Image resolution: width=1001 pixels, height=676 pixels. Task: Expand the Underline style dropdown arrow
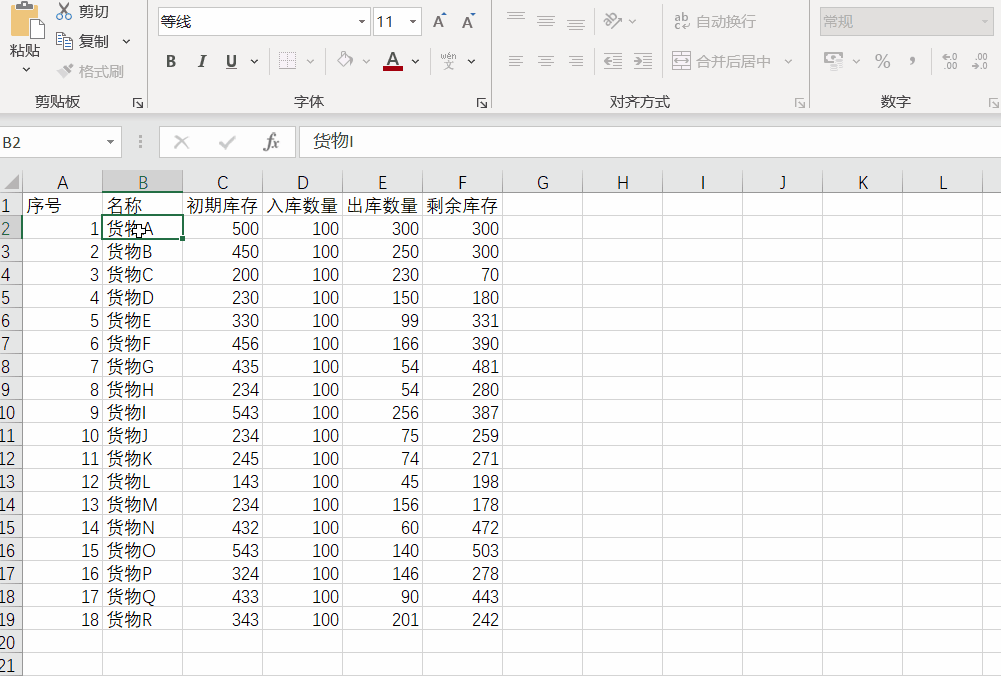(x=254, y=61)
